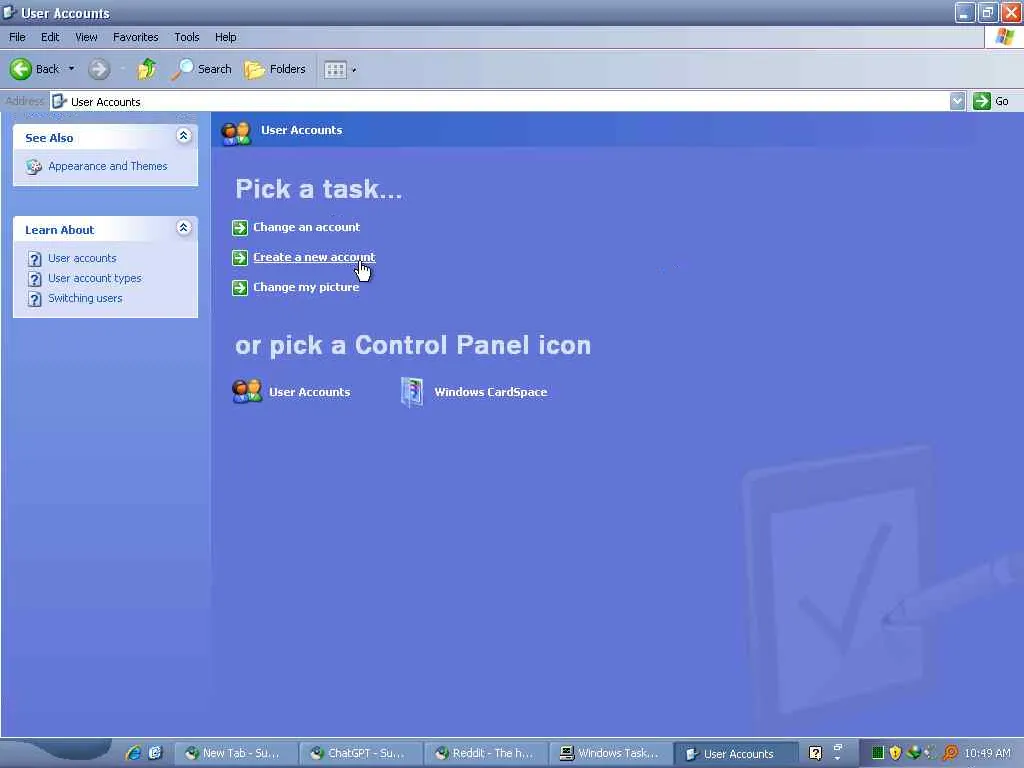
Task: Open the Windows CardSpace icon
Action: click(412, 392)
